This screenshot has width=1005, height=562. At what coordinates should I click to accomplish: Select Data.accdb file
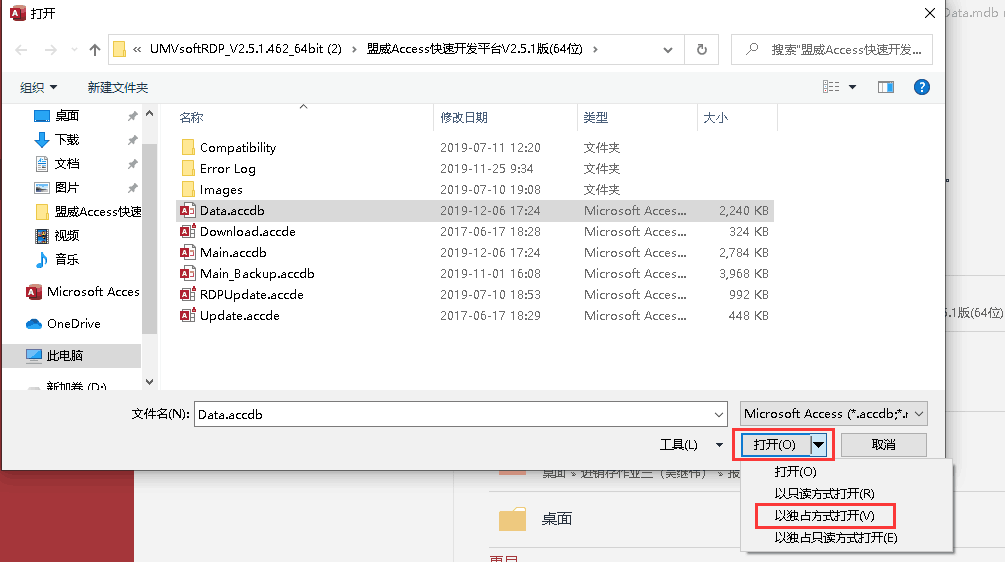474,211
